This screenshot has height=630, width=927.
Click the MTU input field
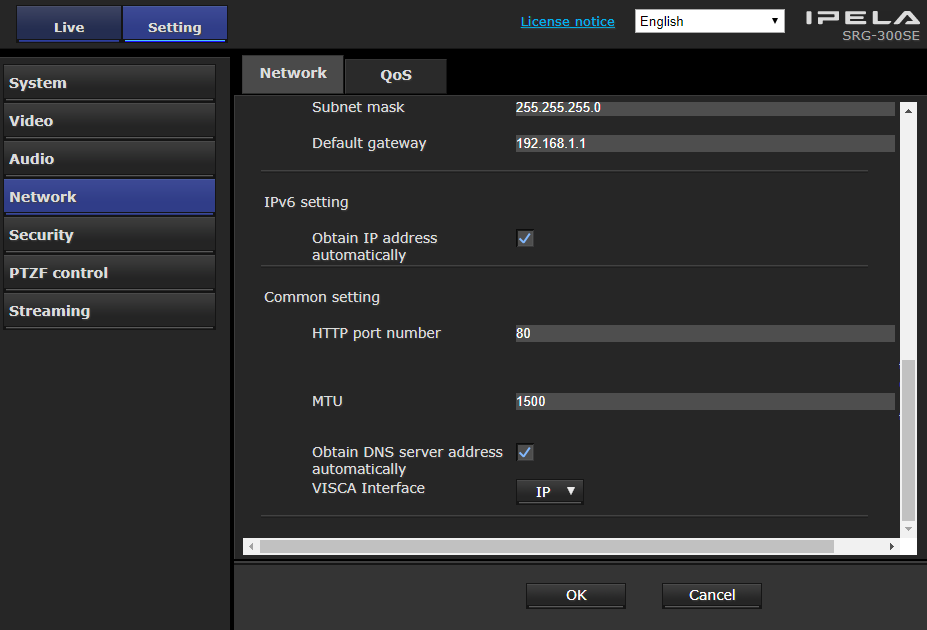[x=704, y=402]
